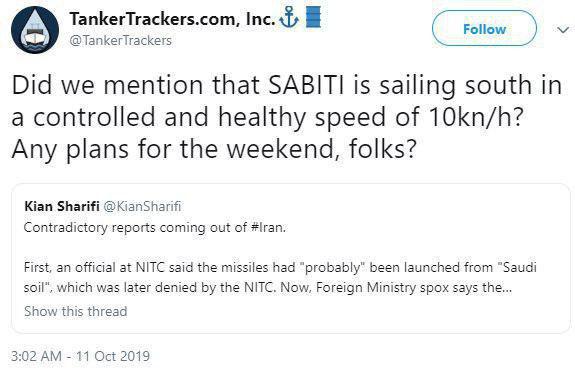
Task: Click 'Contradictory reports coming out' line
Action: click(x=154, y=227)
